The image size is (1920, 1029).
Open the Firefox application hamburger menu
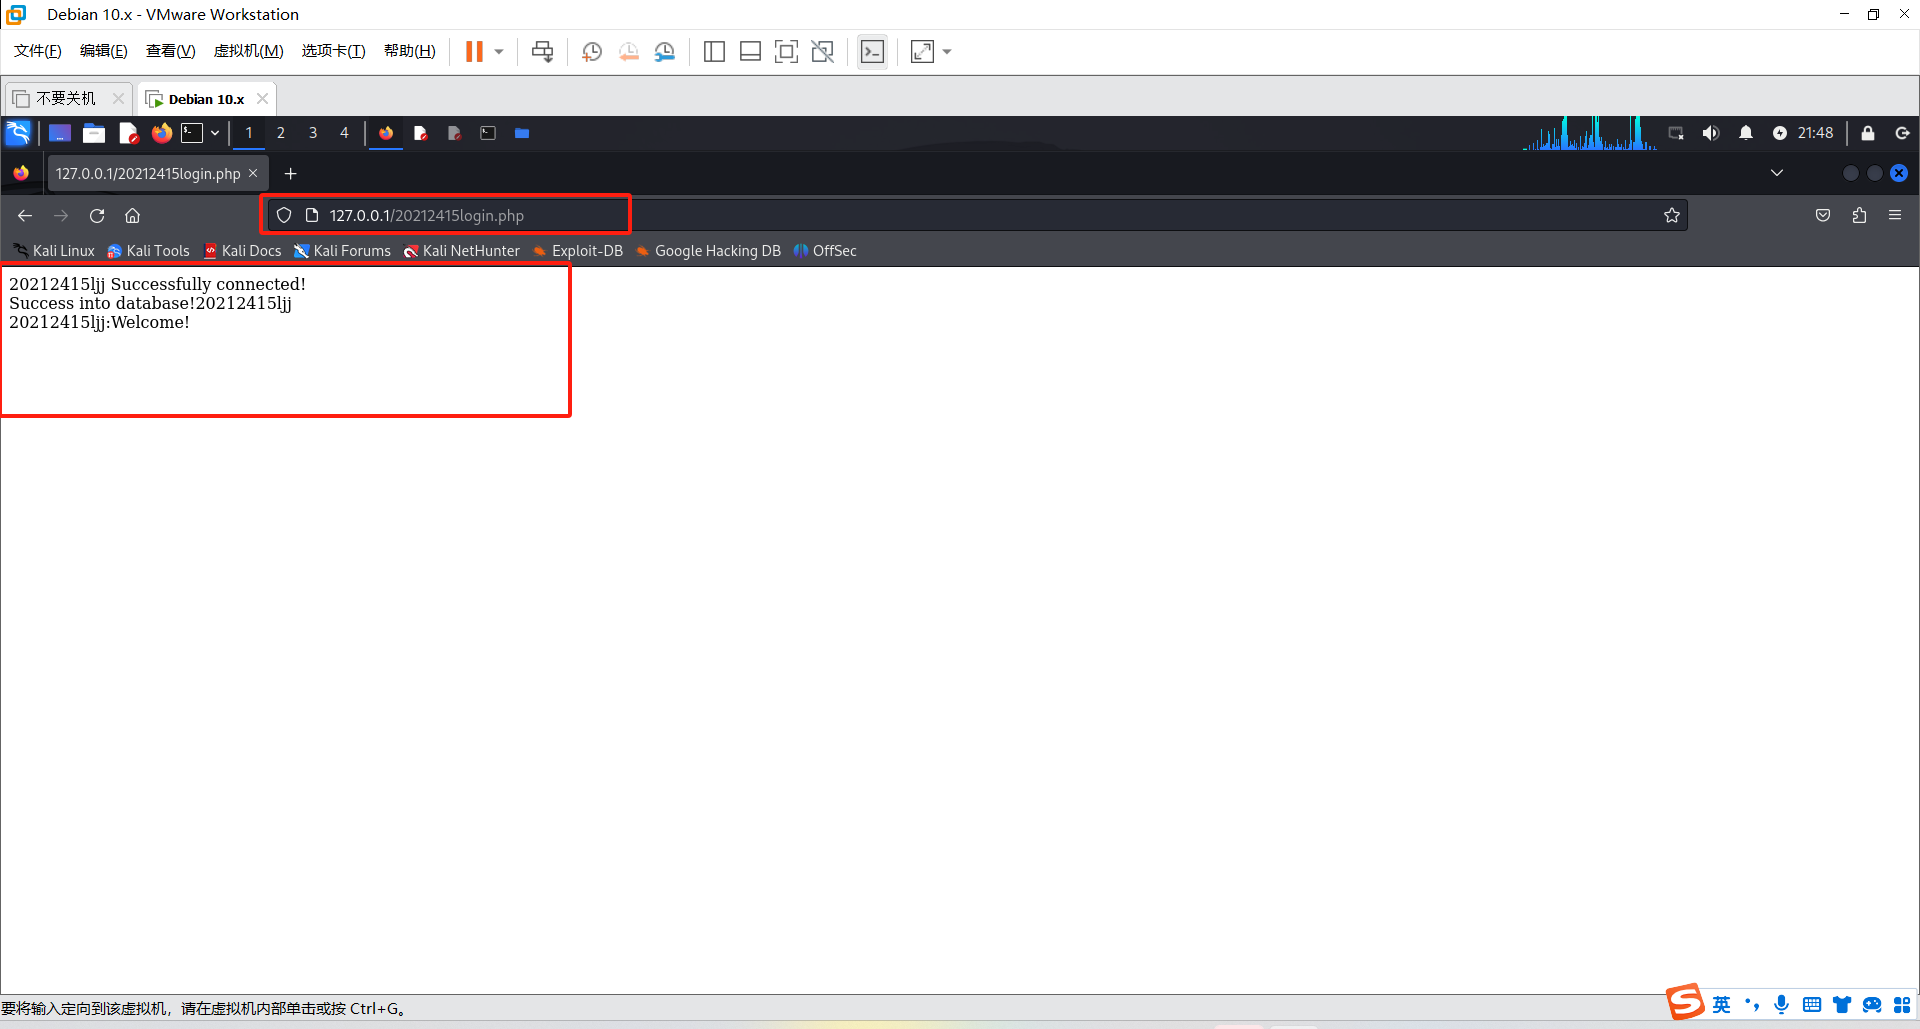click(x=1895, y=216)
